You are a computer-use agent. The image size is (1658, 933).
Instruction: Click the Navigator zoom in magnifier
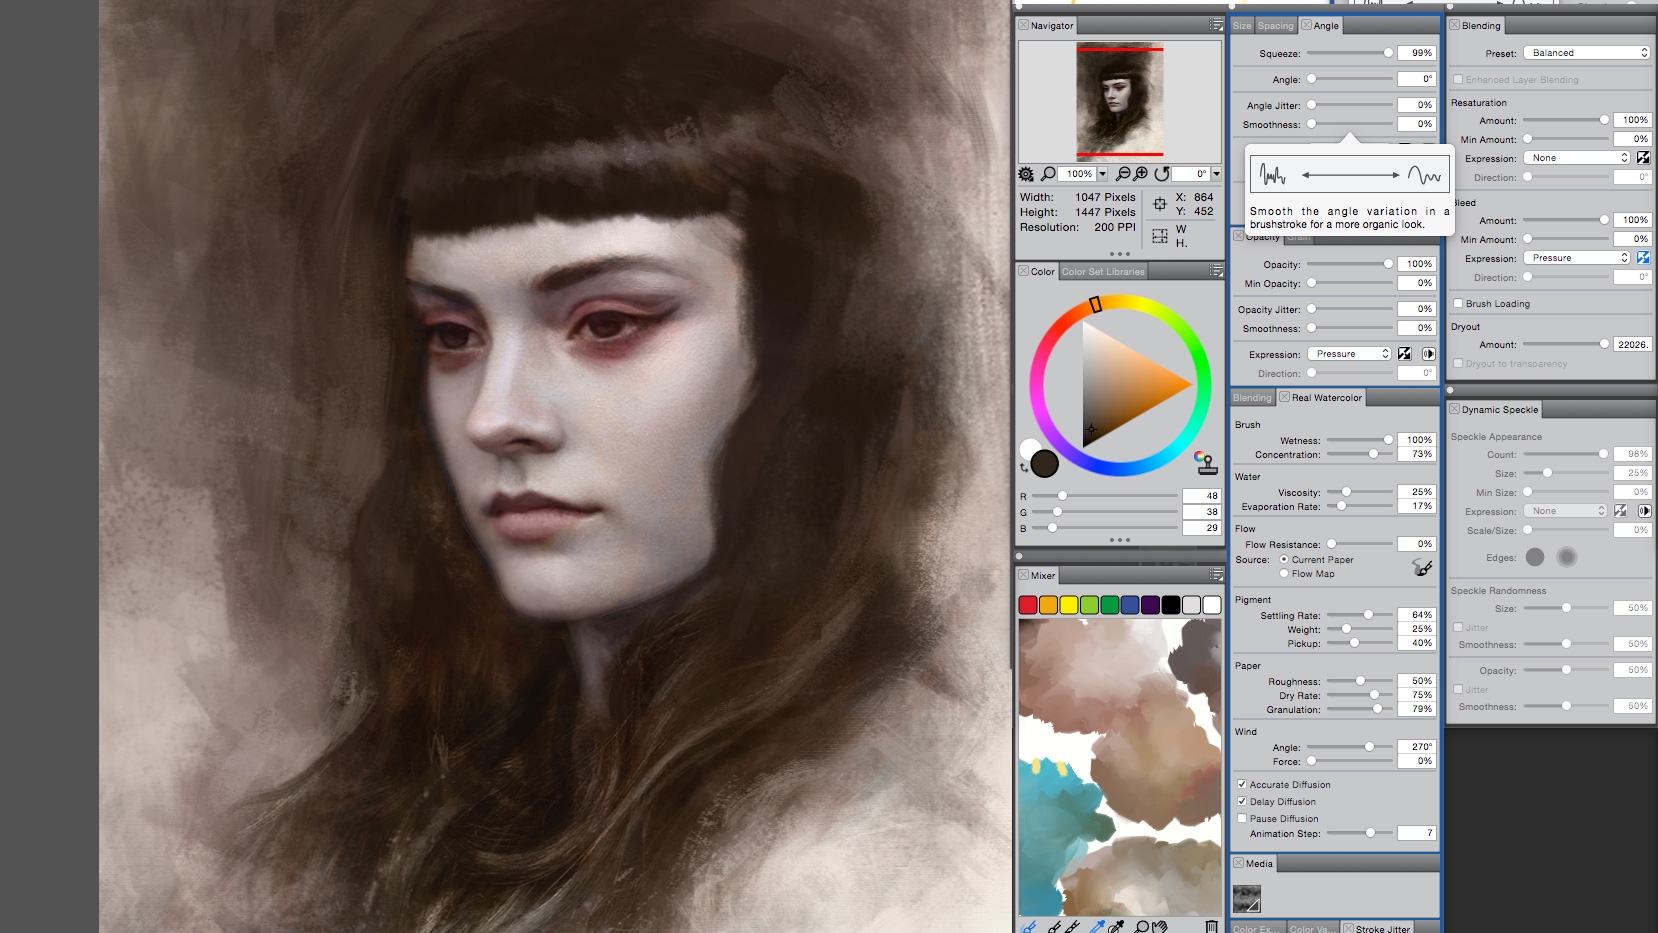click(1141, 174)
